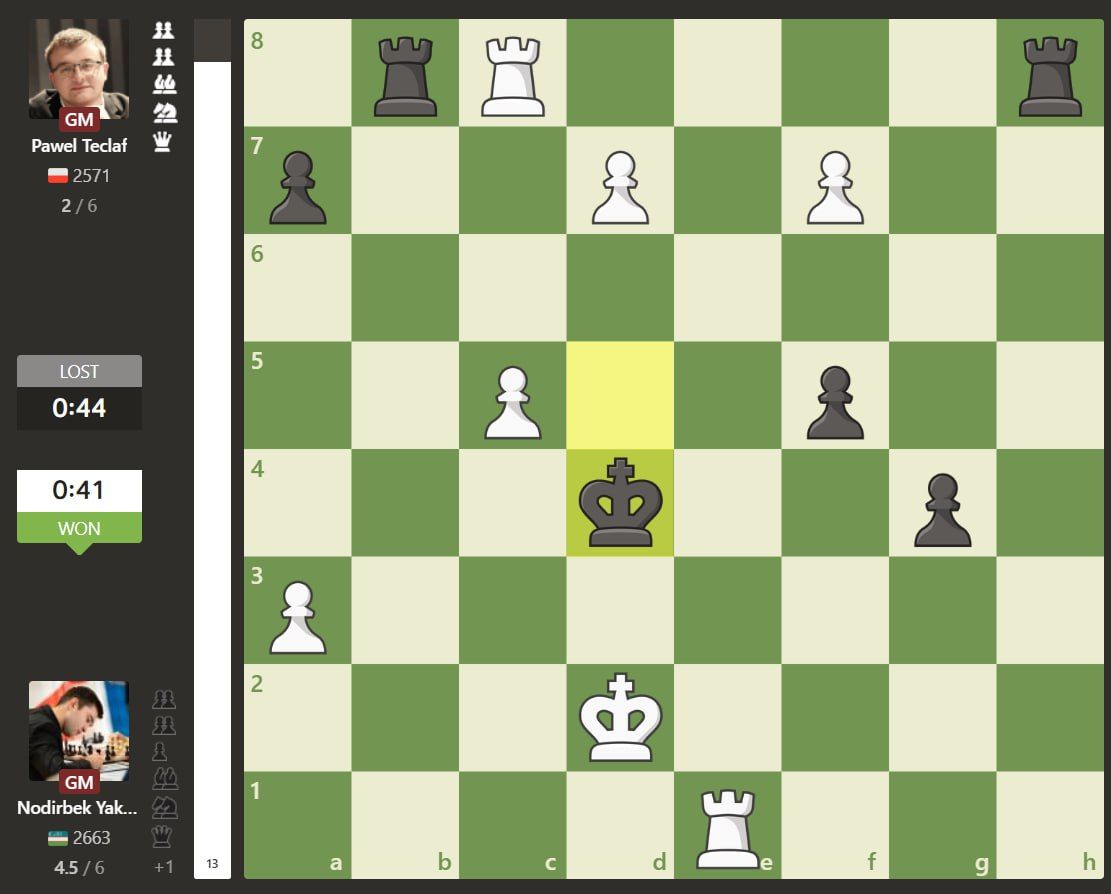Open the Pawel Teclaf player name link
The image size is (1111, 894).
tap(79, 146)
